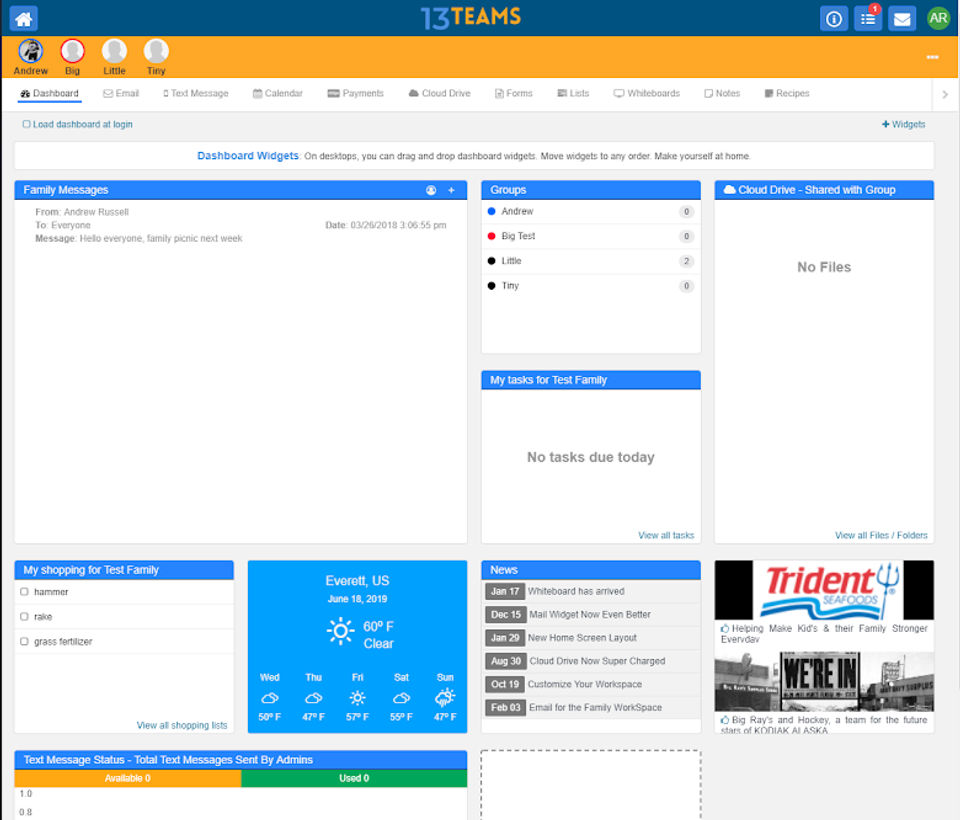
Task: Open the home icon in header
Action: tap(23, 18)
